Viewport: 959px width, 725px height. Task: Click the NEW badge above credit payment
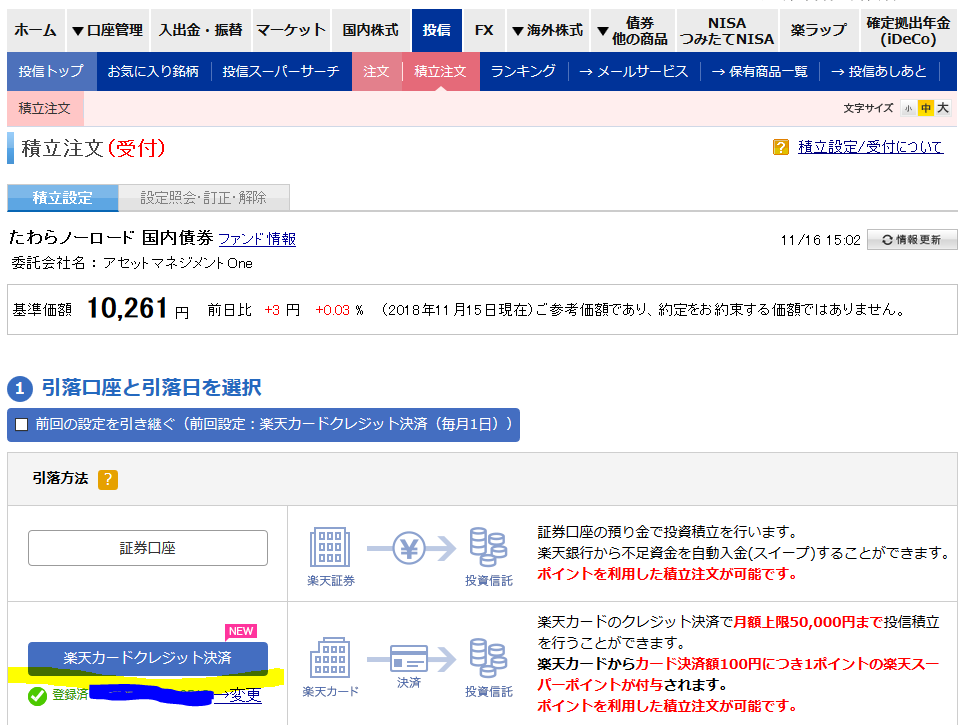point(241,631)
